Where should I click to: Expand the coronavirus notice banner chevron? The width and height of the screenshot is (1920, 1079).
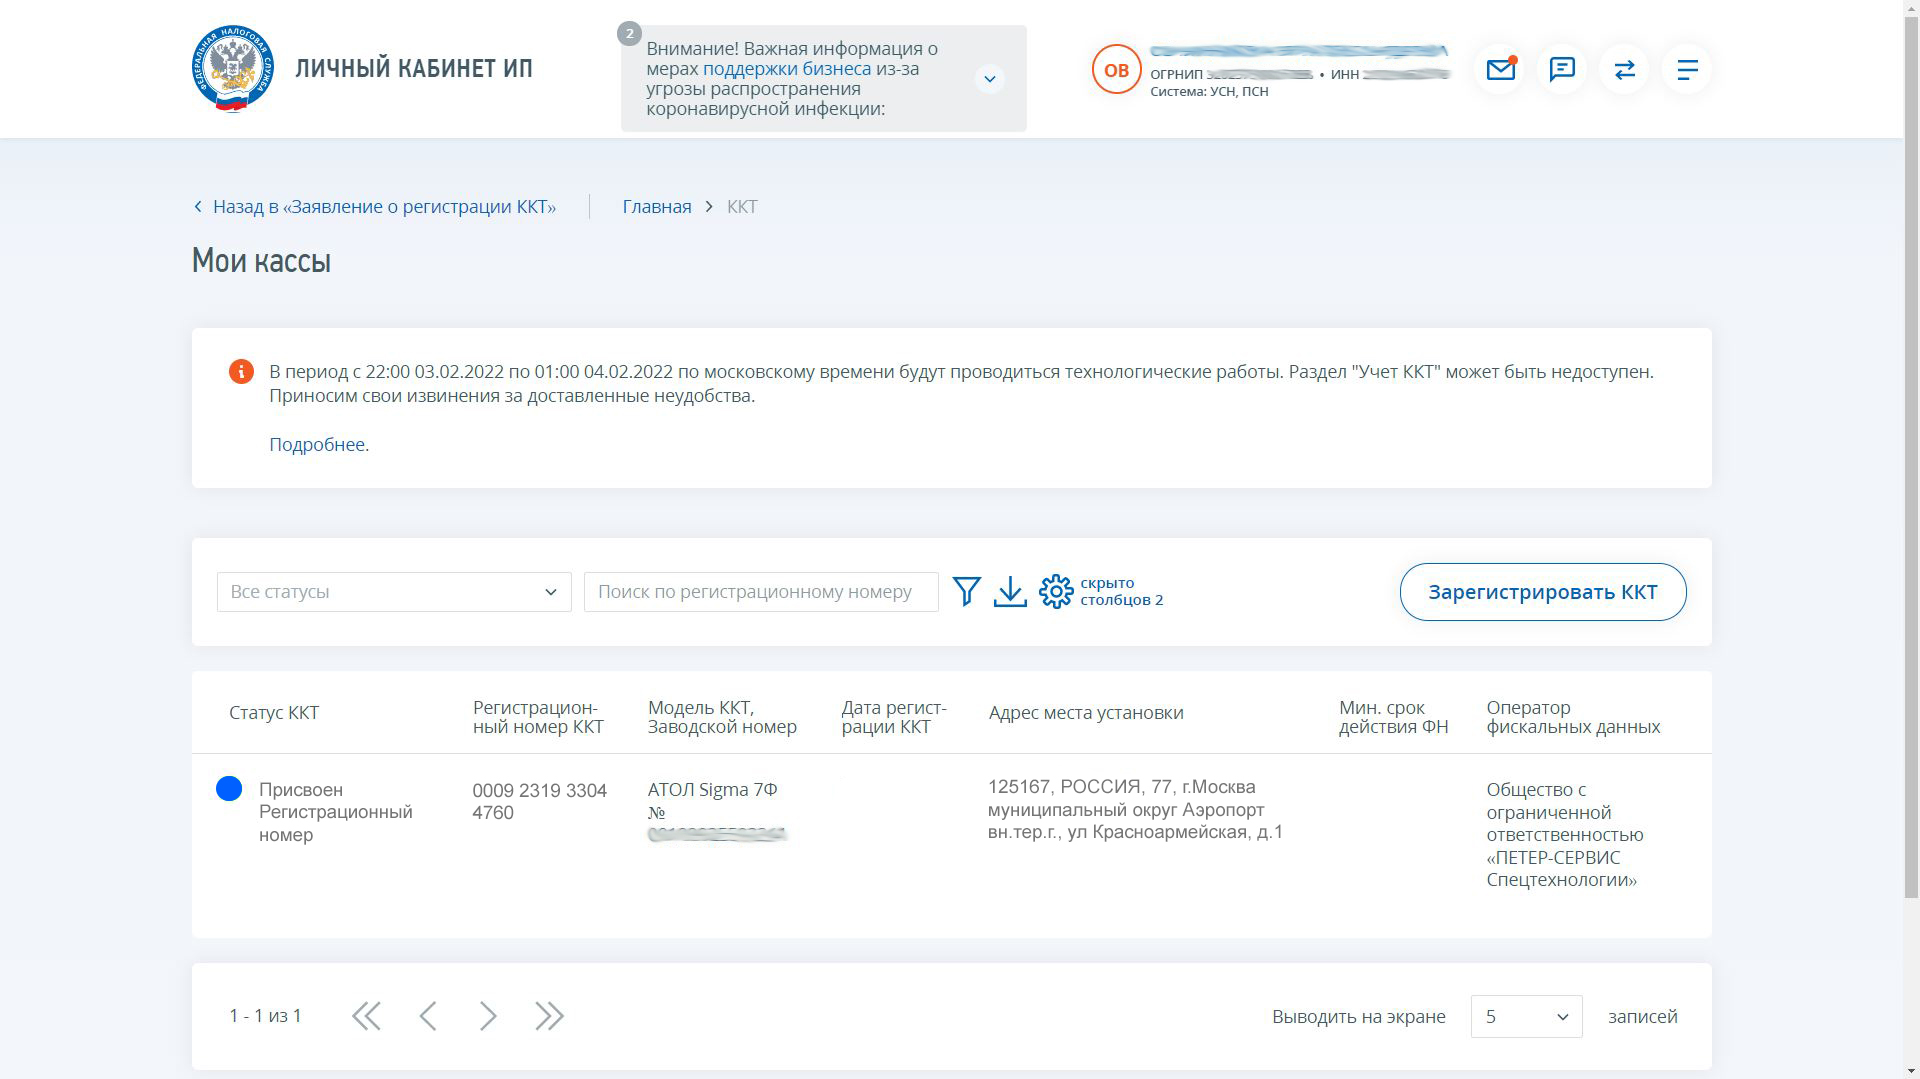(x=989, y=79)
